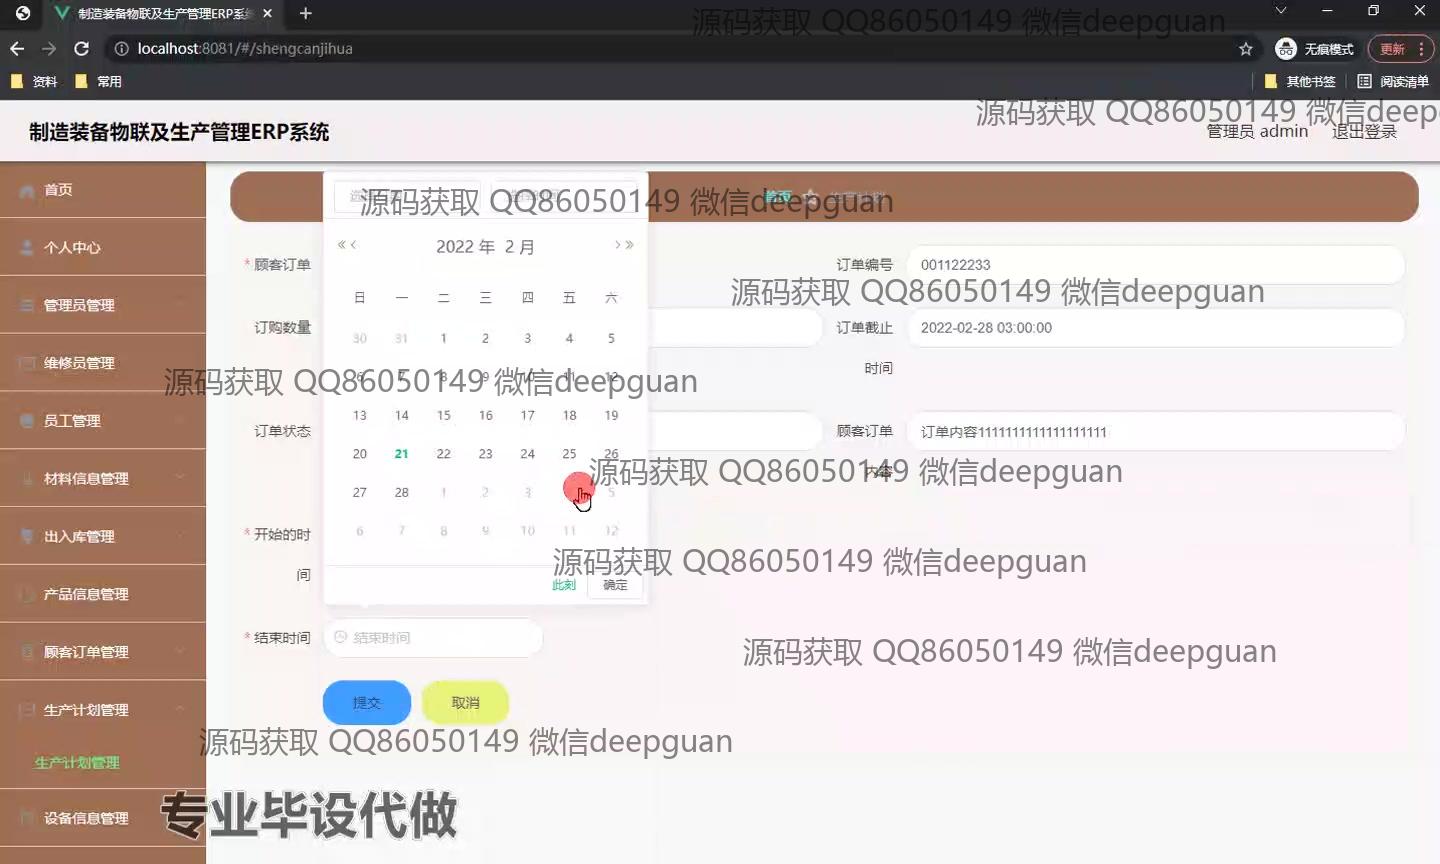
Task: Expand 产品信息管理 sidebar menu
Action: [x=103, y=594]
